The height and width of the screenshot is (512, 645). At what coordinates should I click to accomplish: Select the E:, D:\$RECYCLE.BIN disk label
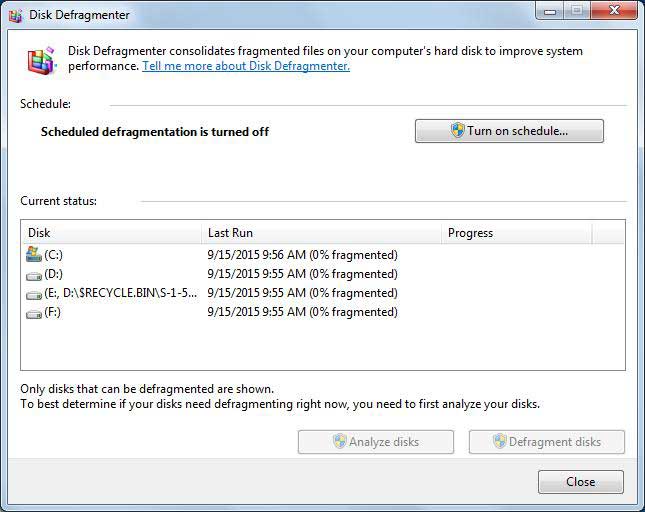[121, 293]
